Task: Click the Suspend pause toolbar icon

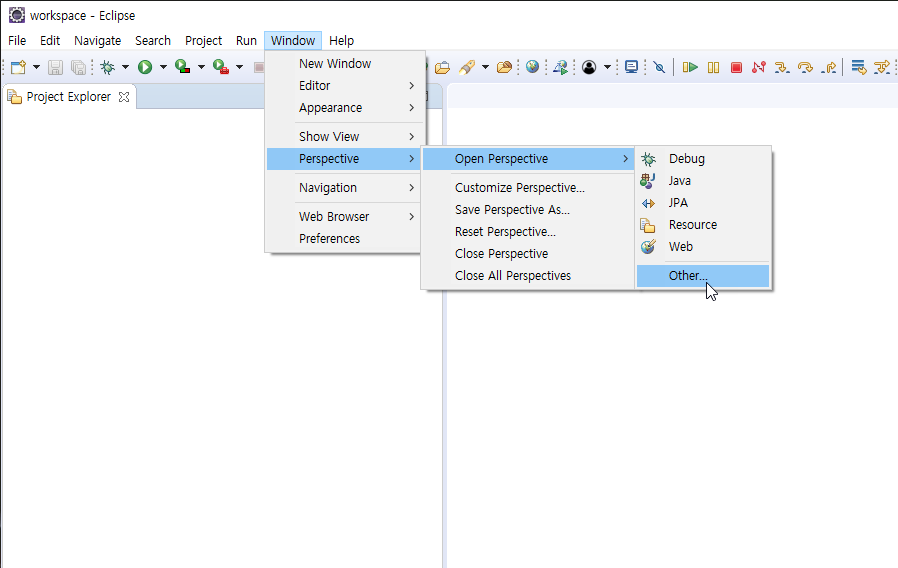Action: click(713, 67)
